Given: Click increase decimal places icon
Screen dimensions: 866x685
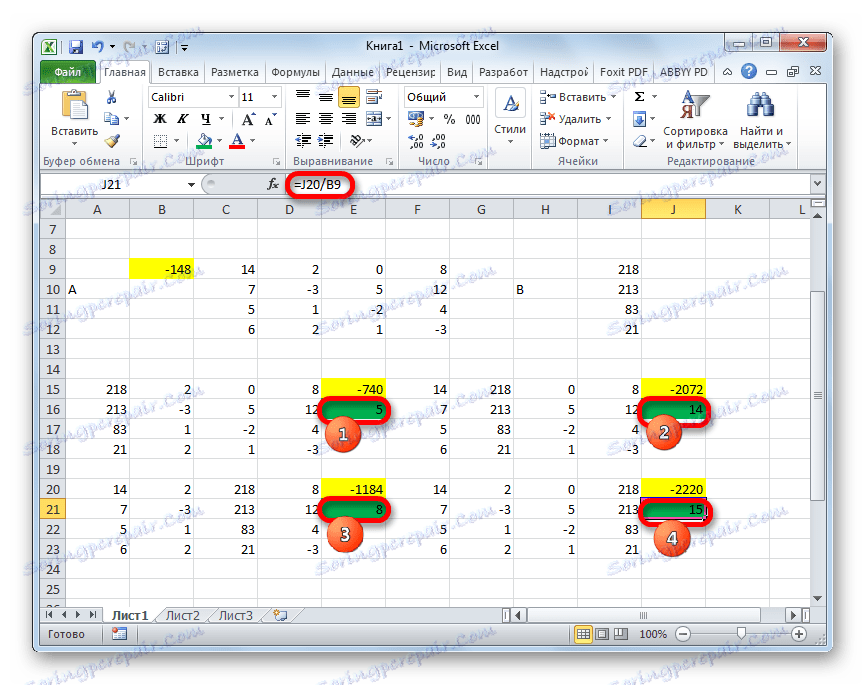Looking at the screenshot, I should pos(415,142).
